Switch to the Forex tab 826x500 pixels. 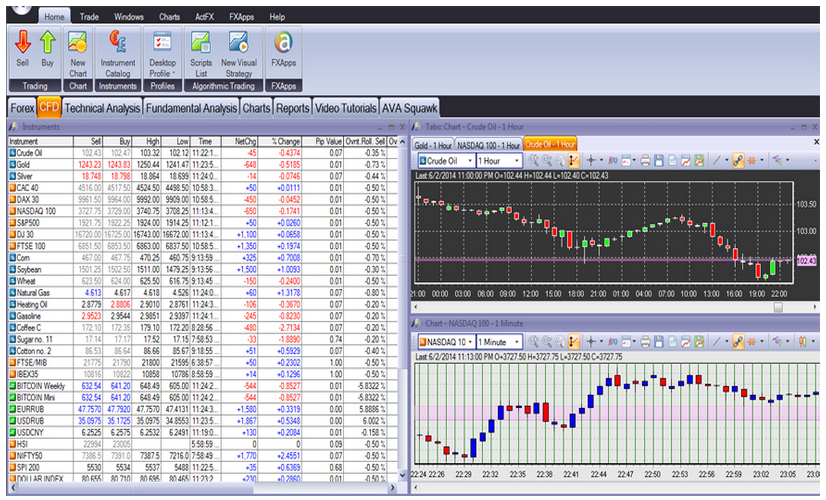(22, 108)
